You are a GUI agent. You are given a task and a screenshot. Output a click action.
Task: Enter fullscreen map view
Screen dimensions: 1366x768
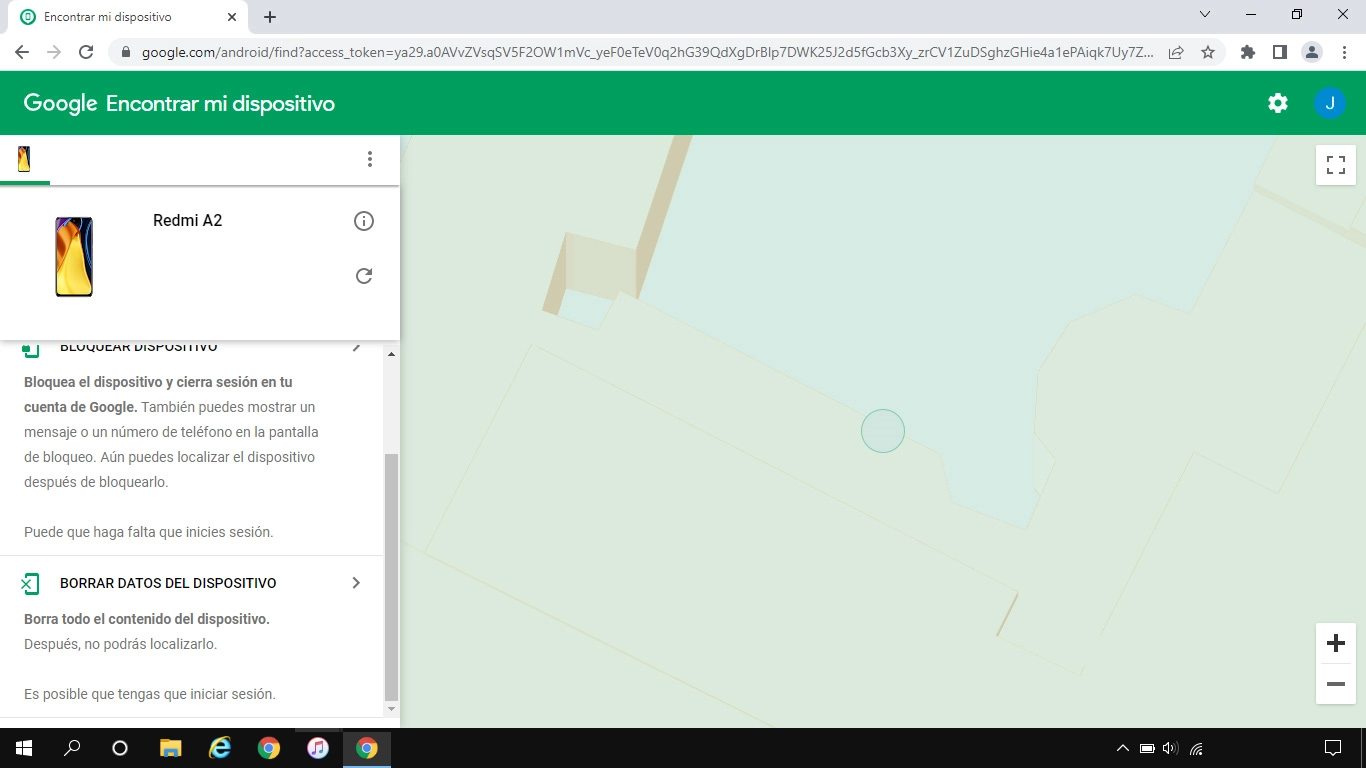[x=1335, y=164]
